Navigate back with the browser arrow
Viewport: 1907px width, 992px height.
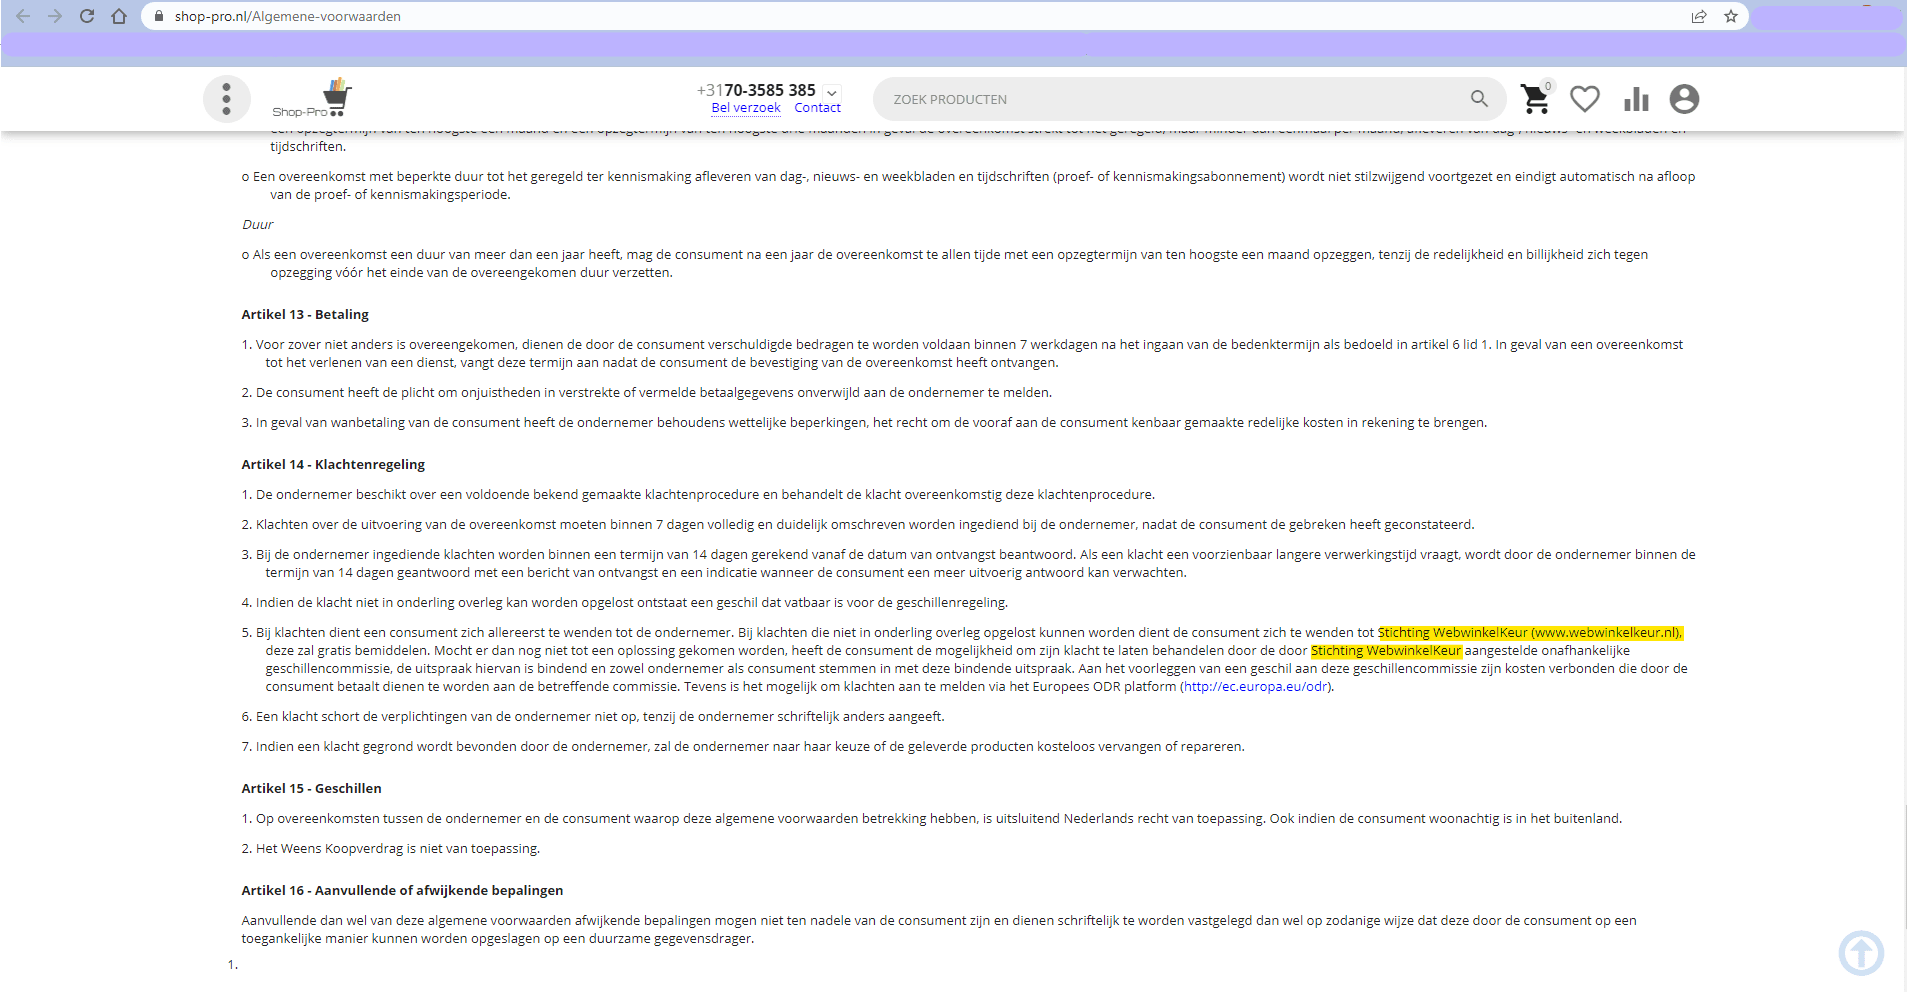click(x=23, y=16)
